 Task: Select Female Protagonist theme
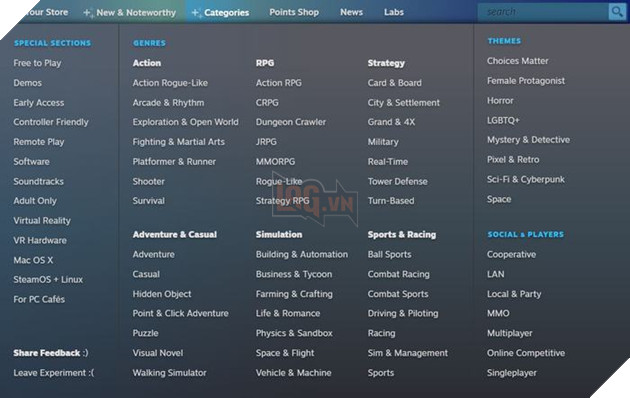(x=526, y=81)
